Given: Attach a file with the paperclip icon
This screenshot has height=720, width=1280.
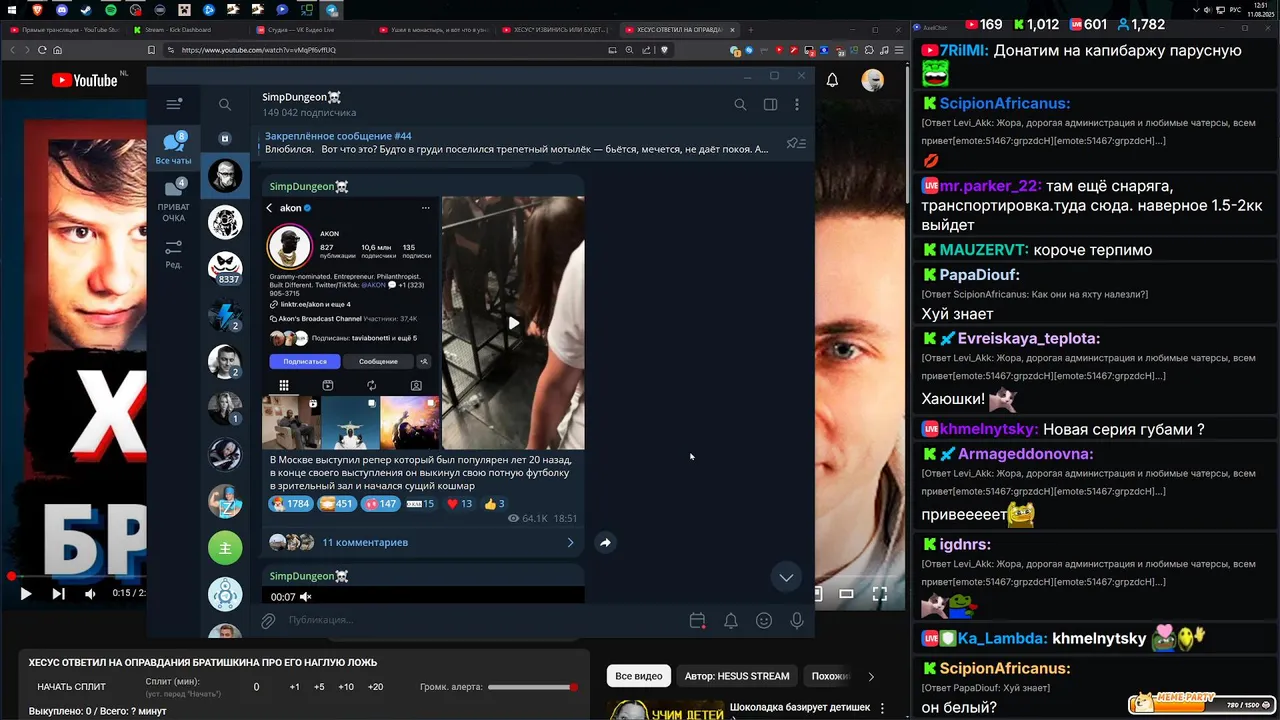Looking at the screenshot, I should tap(268, 621).
